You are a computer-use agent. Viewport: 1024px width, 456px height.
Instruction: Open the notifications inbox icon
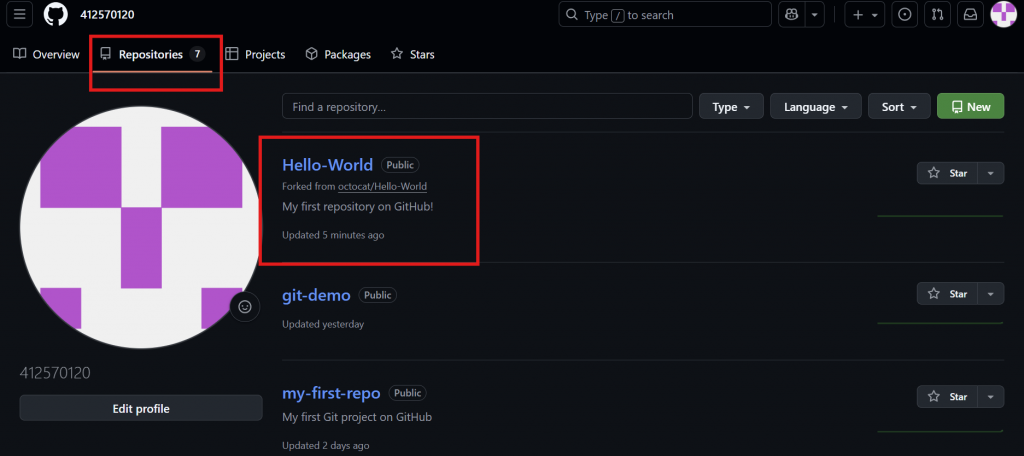click(970, 14)
